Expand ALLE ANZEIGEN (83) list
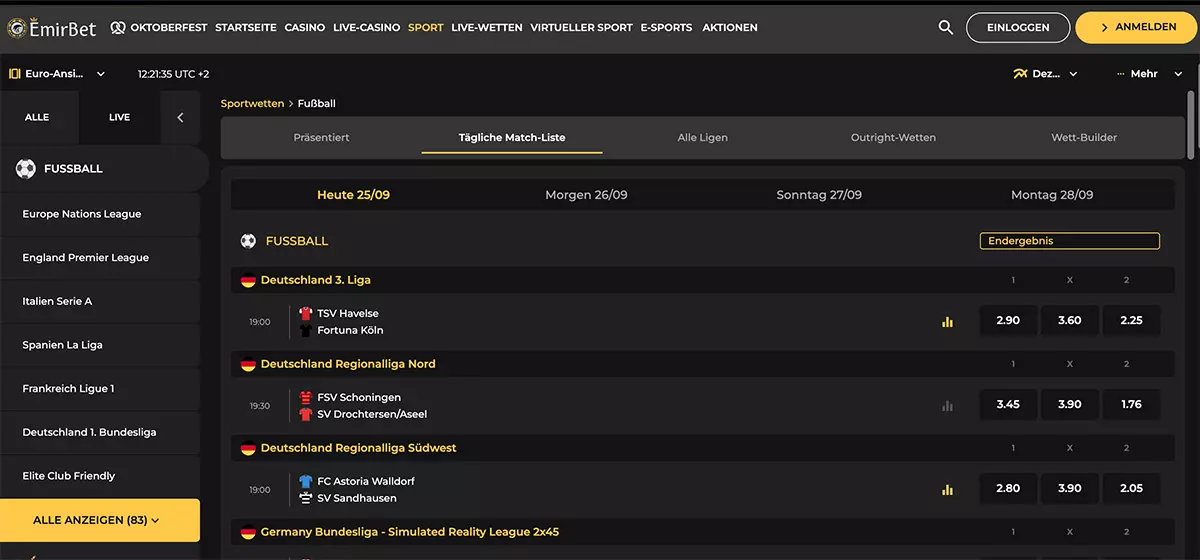The width and height of the screenshot is (1200, 560). (100, 520)
